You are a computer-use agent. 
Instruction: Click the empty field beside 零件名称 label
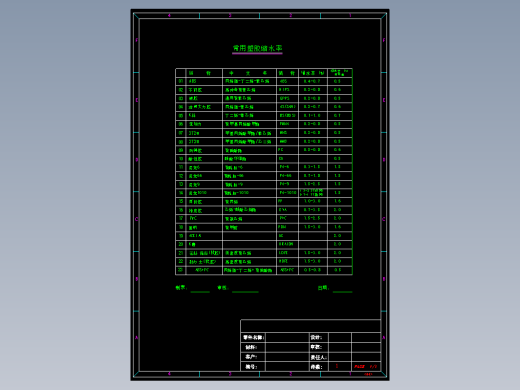tap(287, 337)
